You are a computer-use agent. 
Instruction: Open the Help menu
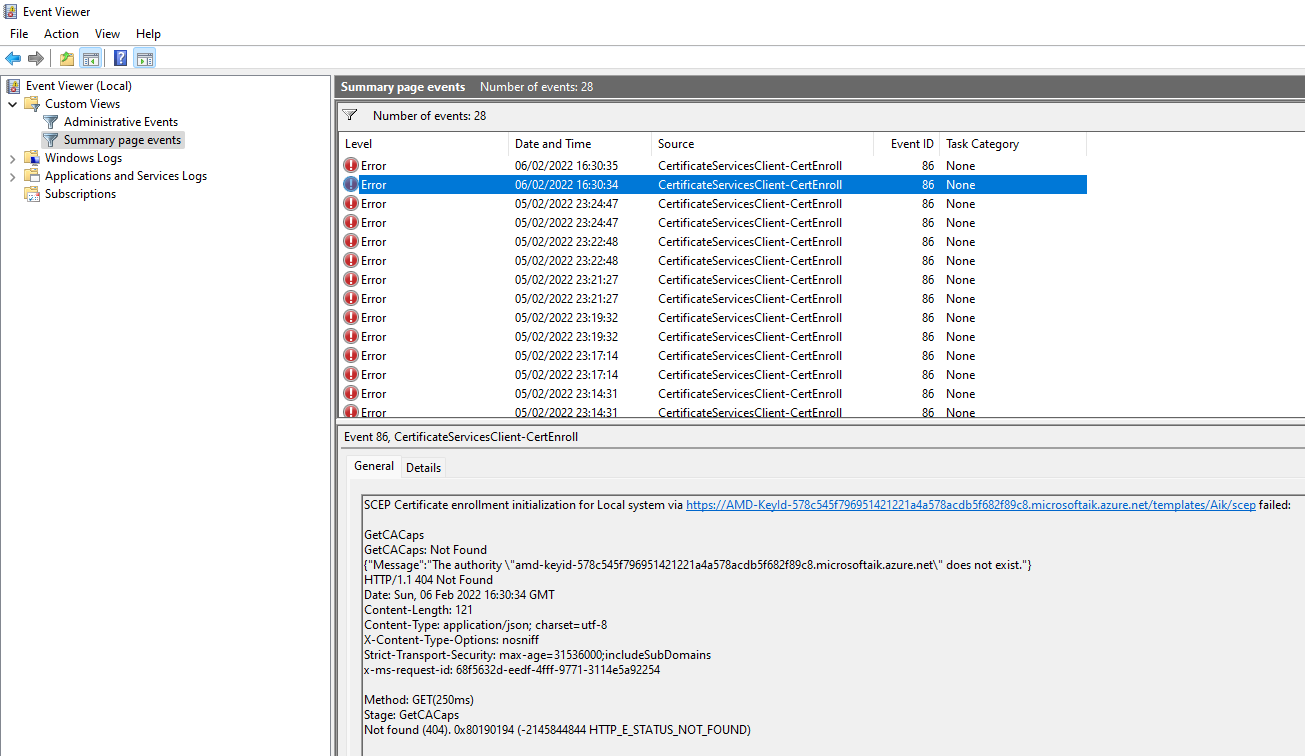148,34
